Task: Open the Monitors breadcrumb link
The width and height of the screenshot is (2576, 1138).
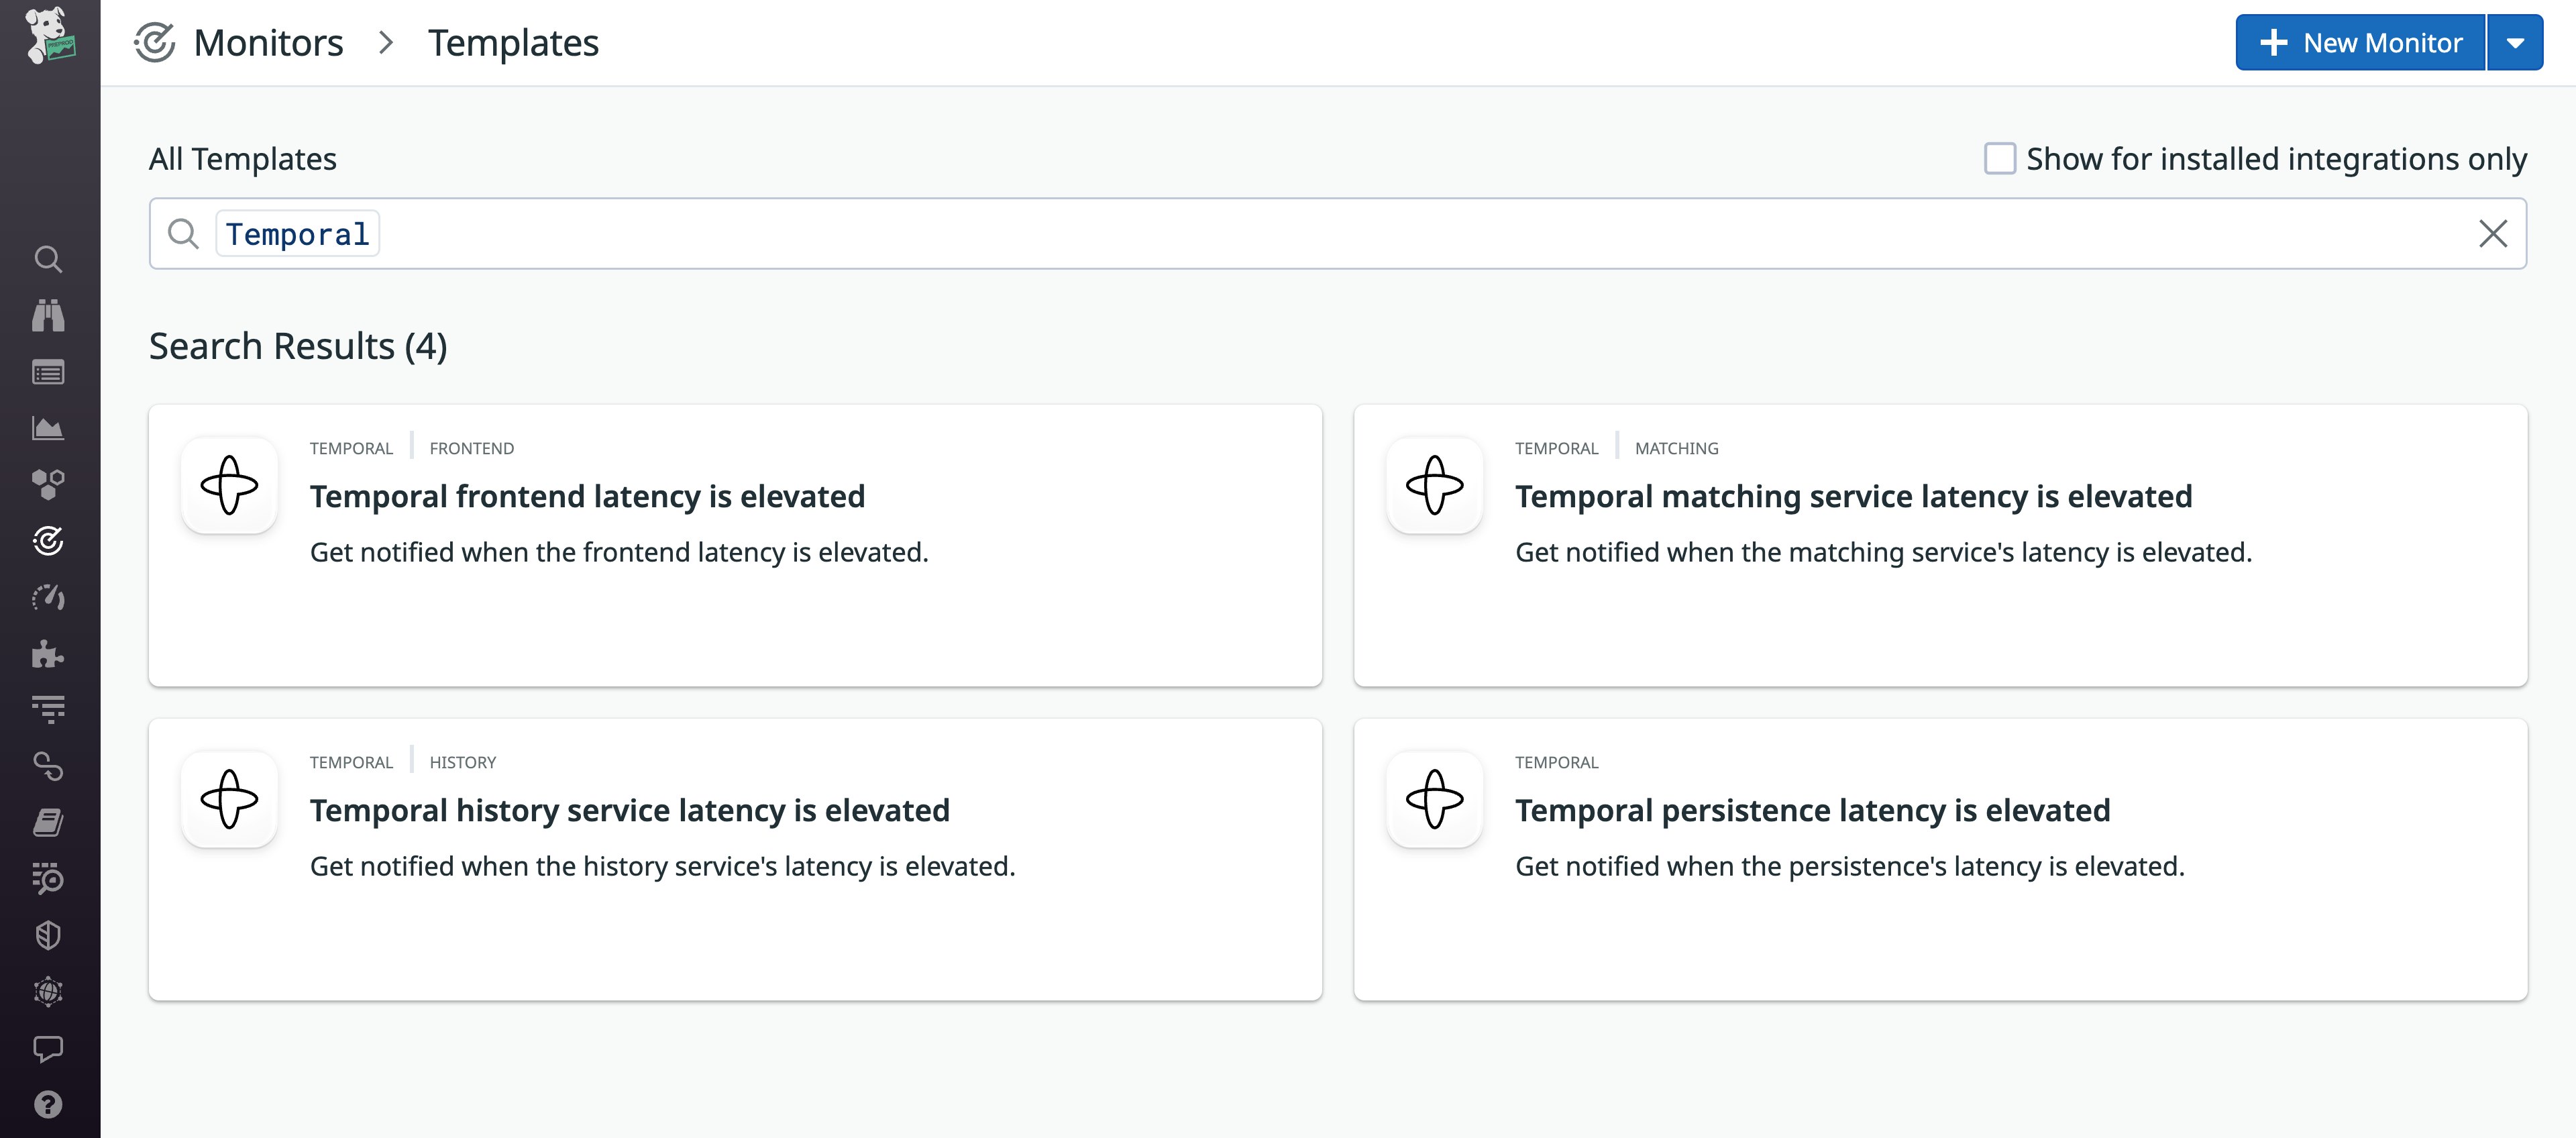Action: (x=268, y=42)
